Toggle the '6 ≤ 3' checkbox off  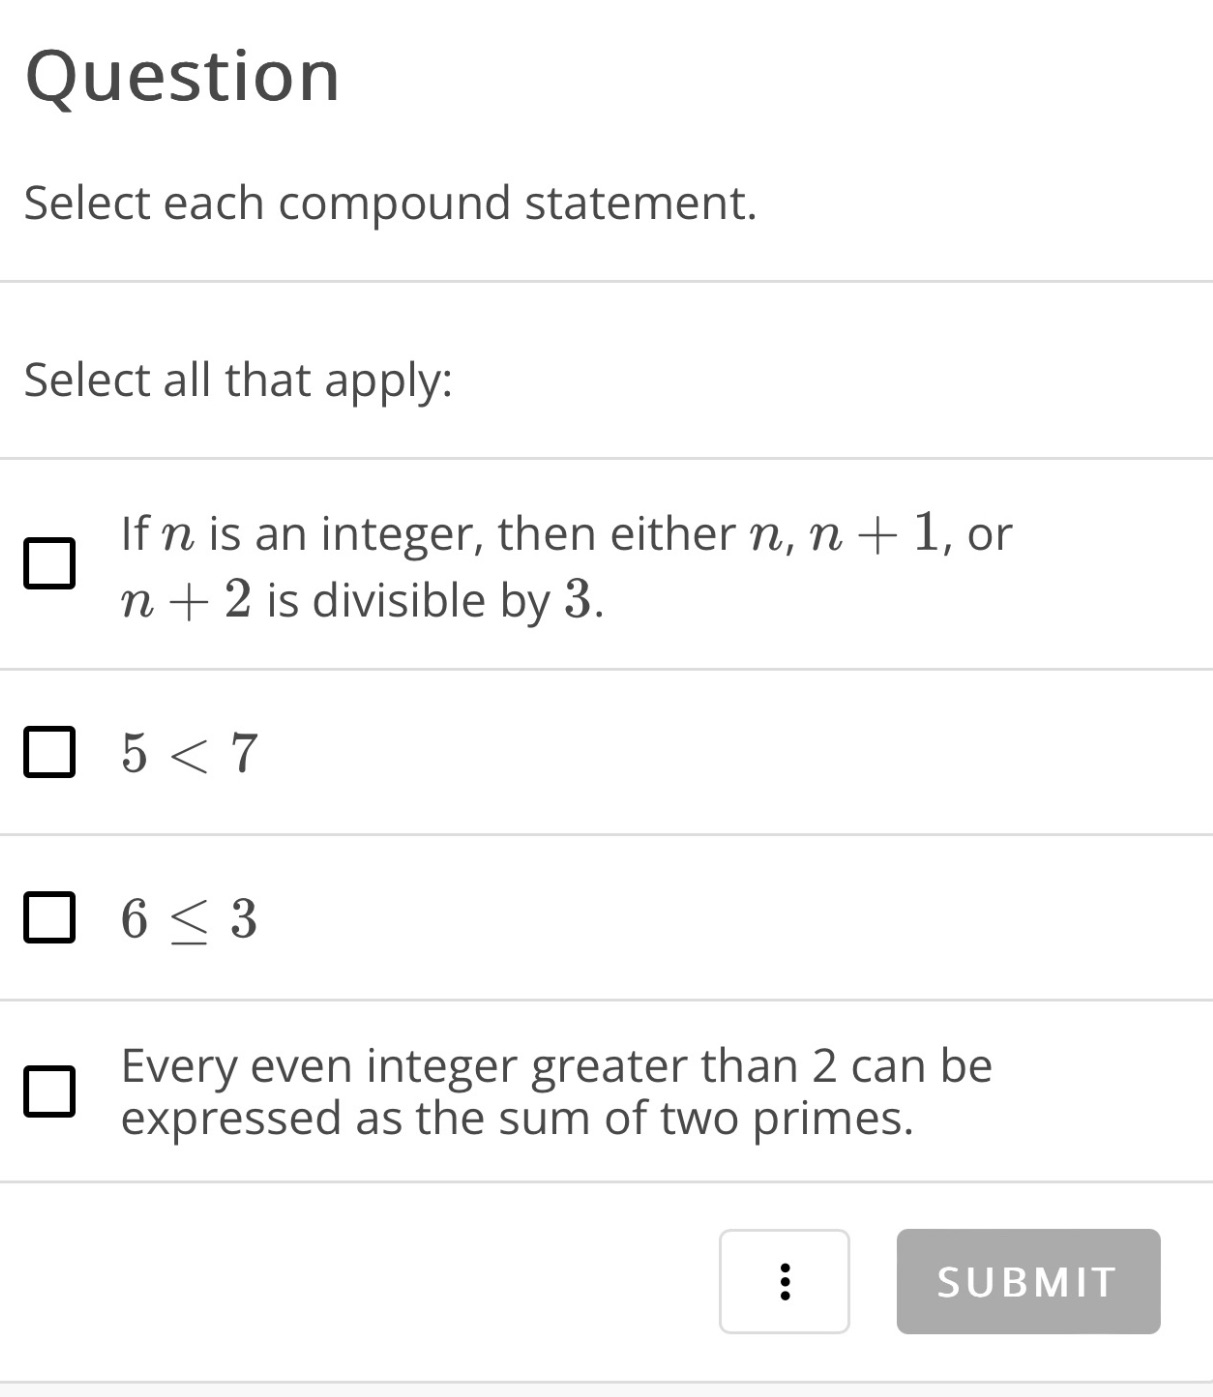(x=49, y=916)
